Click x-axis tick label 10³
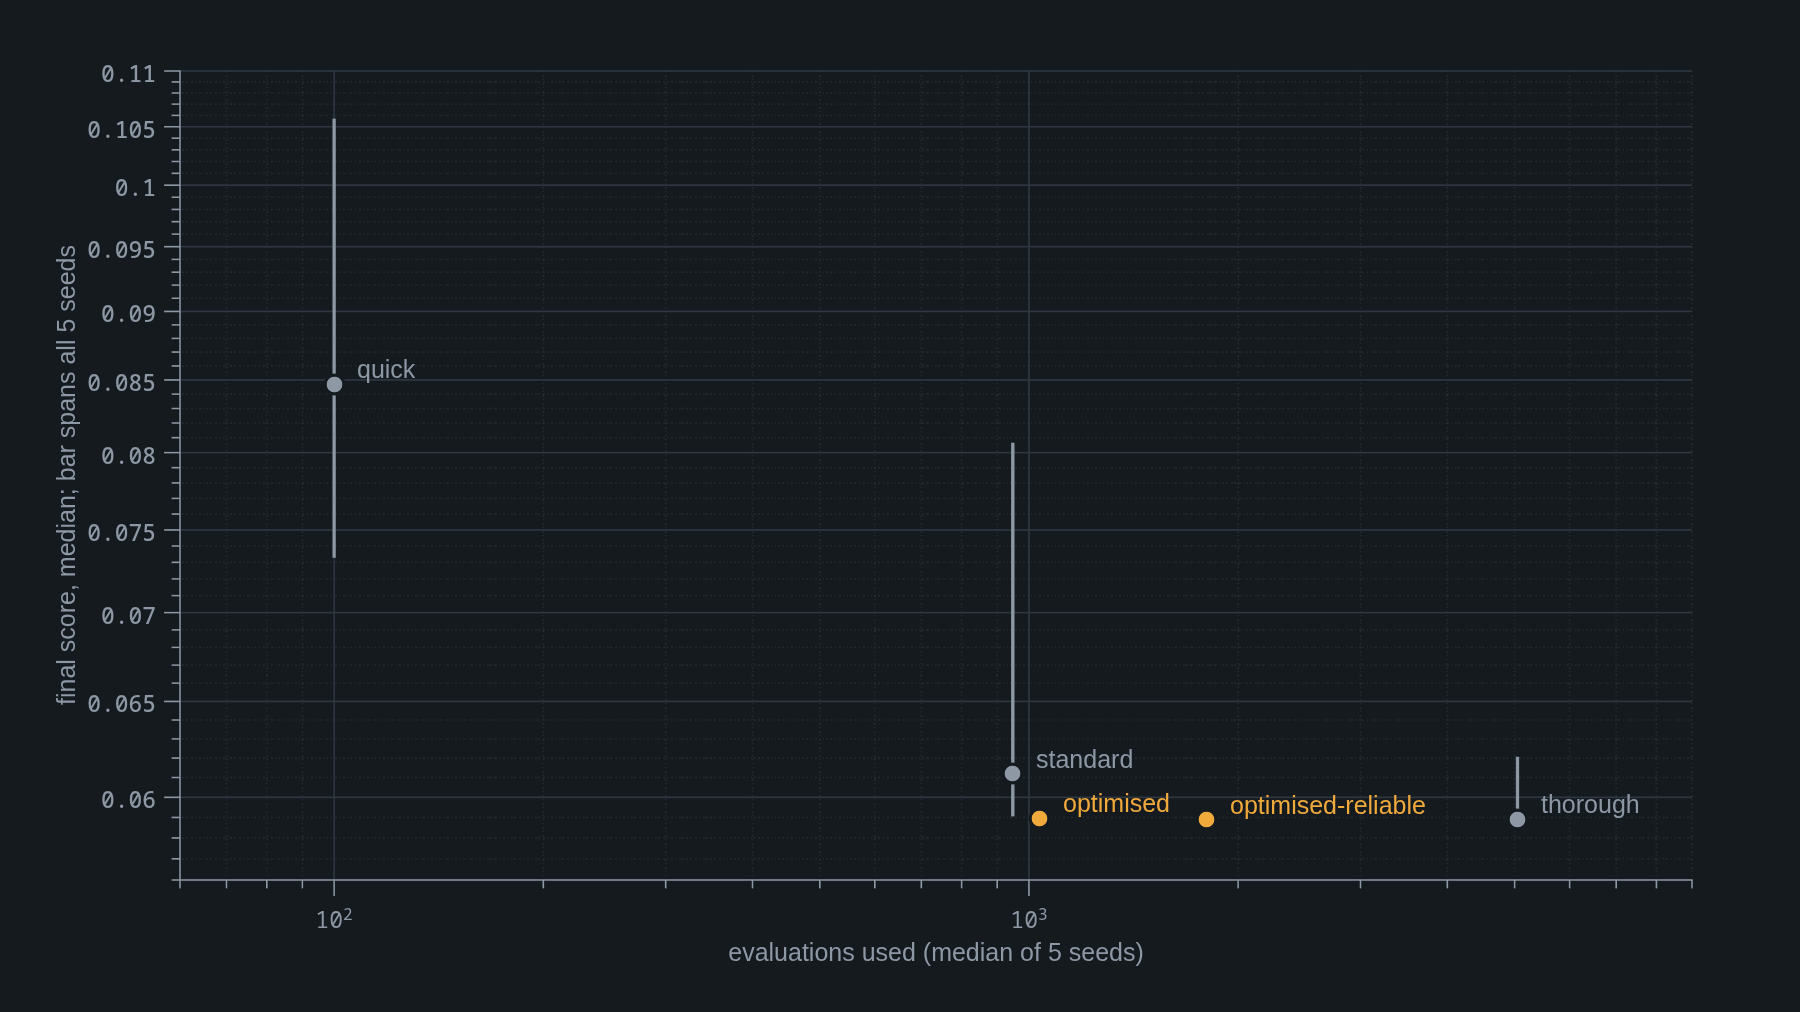Screen dimensions: 1800x1012 [x=1029, y=919]
